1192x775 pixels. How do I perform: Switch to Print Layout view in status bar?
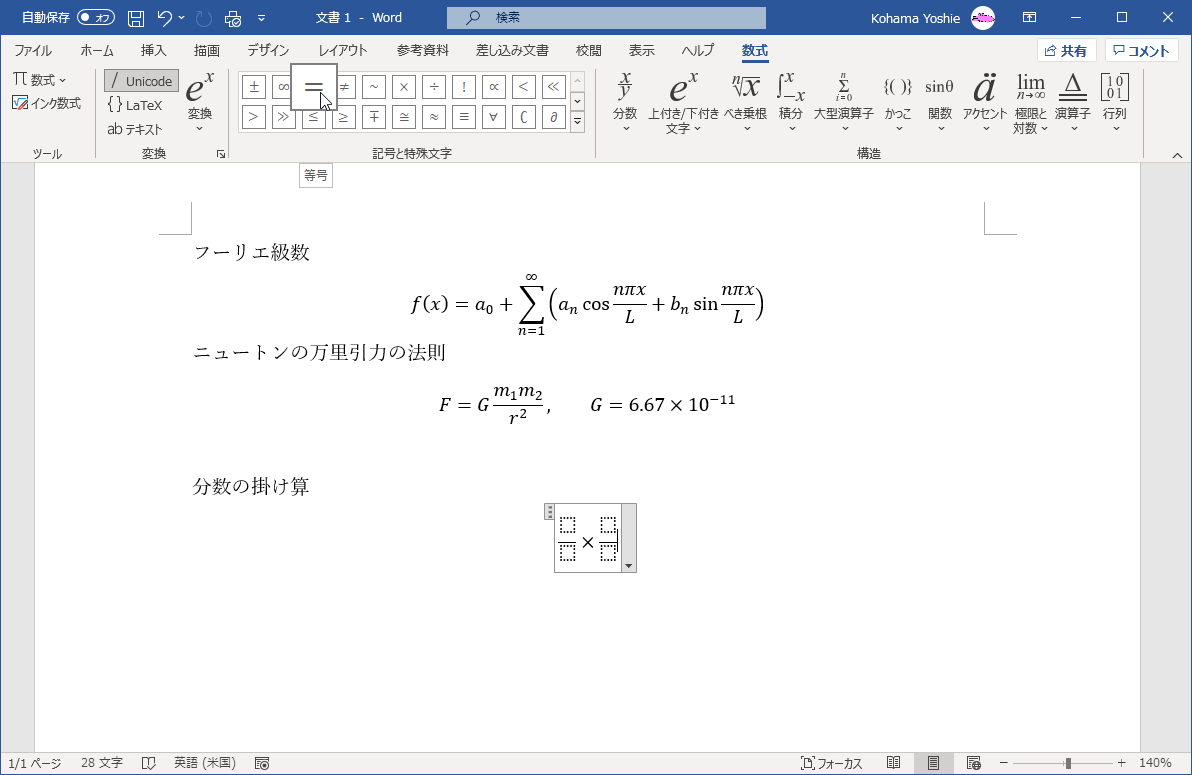(934, 763)
